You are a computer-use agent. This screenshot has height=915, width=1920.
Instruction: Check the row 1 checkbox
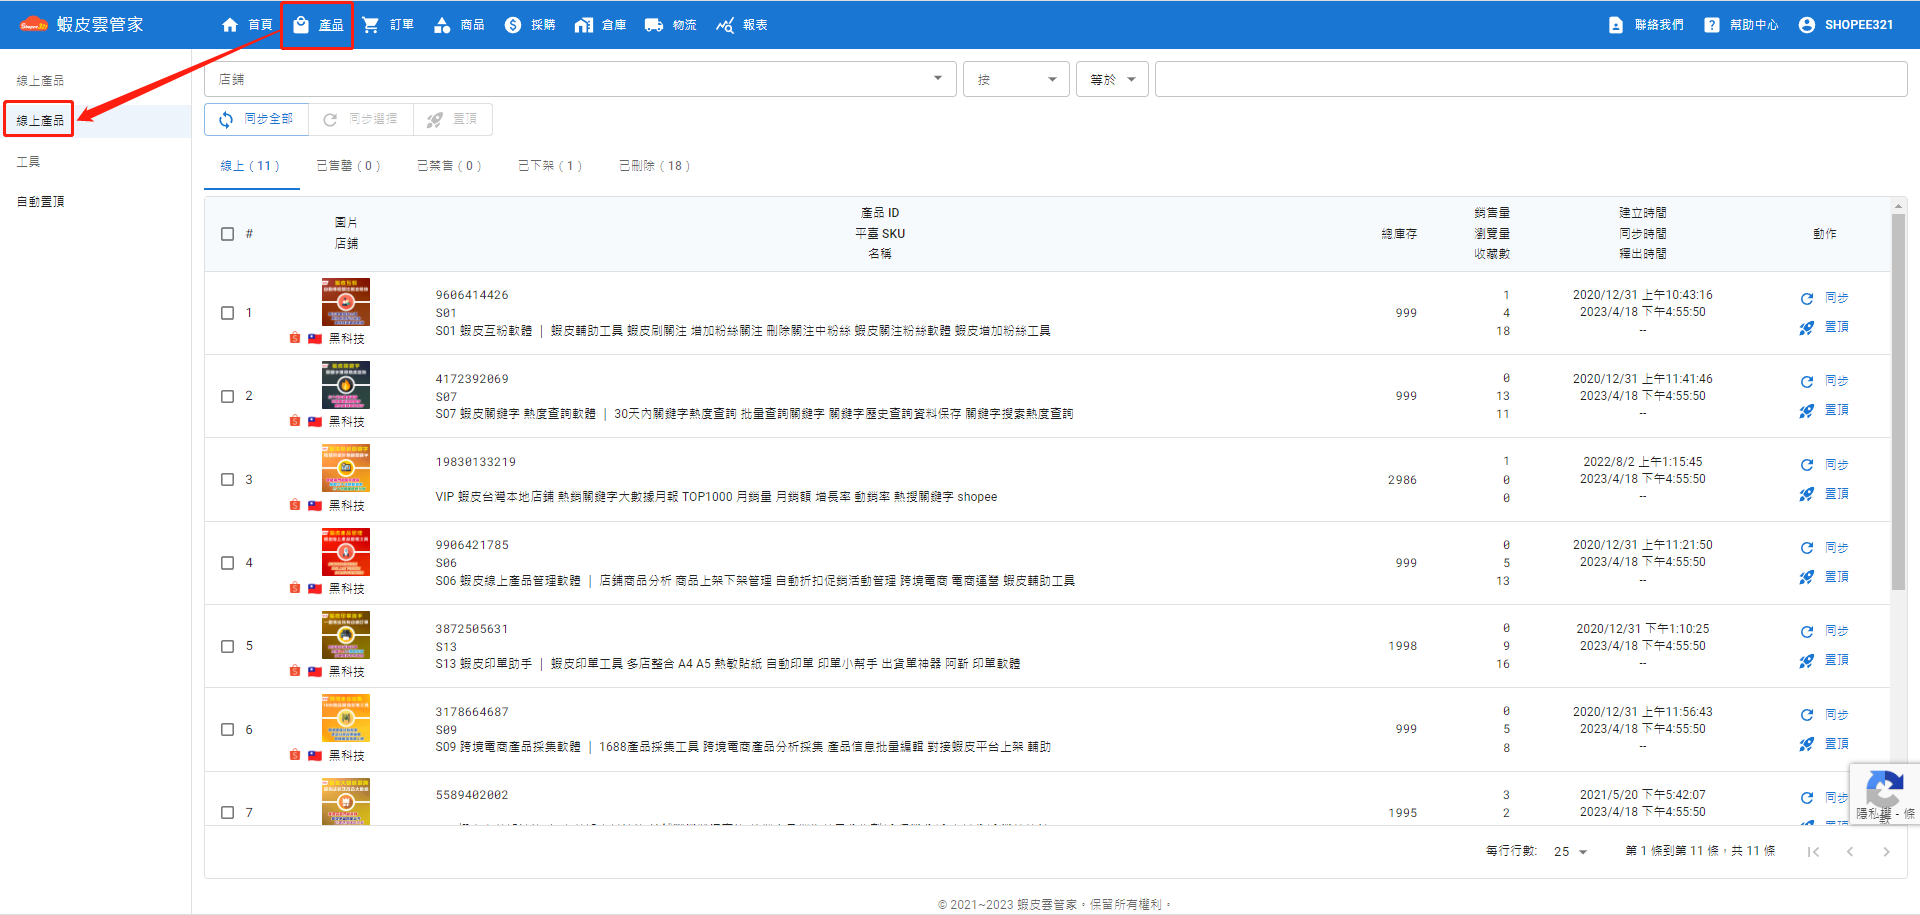pyautogui.click(x=227, y=313)
